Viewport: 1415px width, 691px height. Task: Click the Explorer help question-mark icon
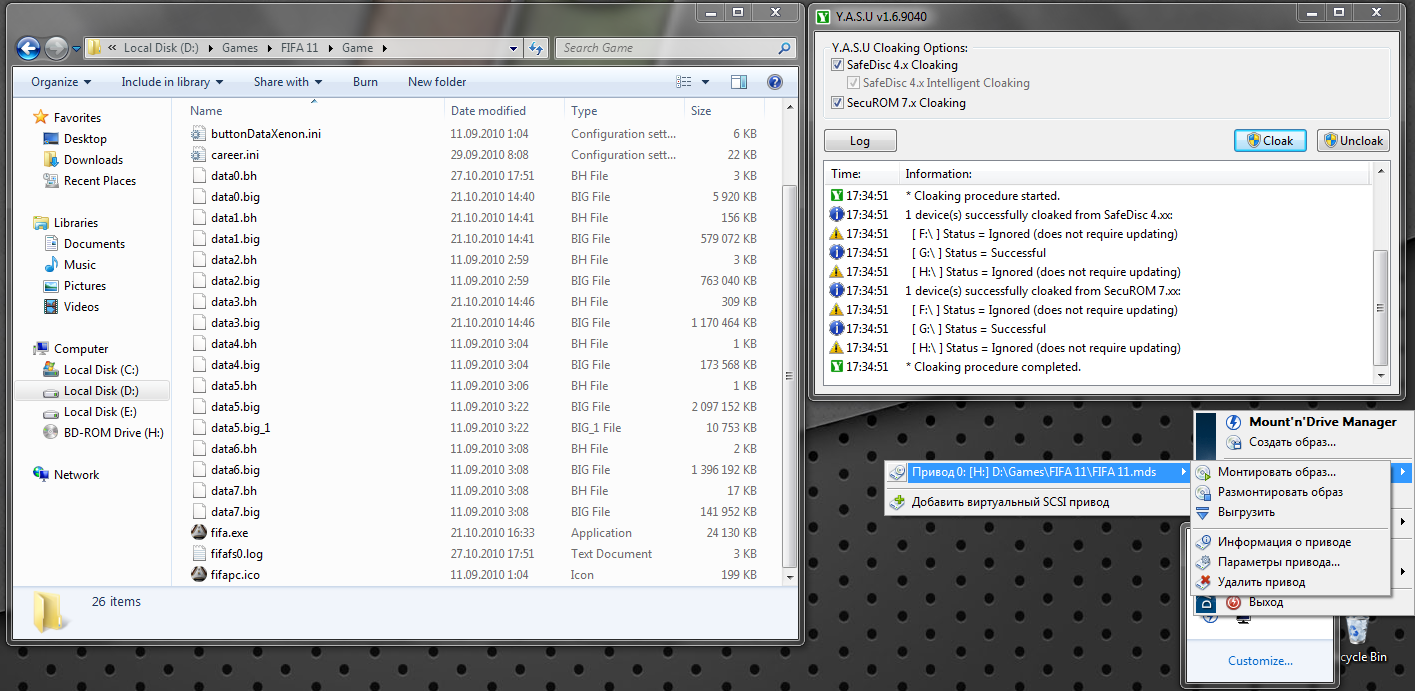pyautogui.click(x=774, y=82)
